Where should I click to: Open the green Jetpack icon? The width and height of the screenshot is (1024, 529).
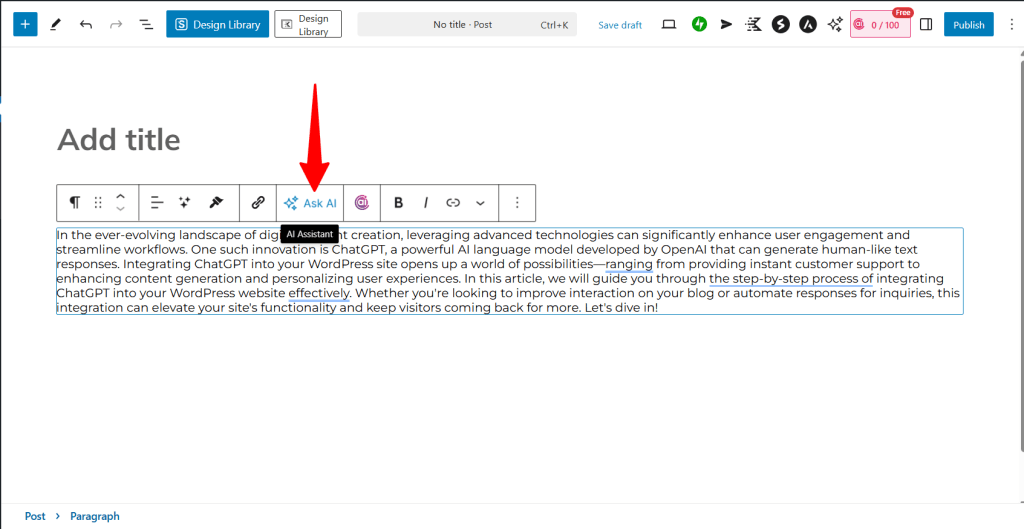click(x=699, y=25)
